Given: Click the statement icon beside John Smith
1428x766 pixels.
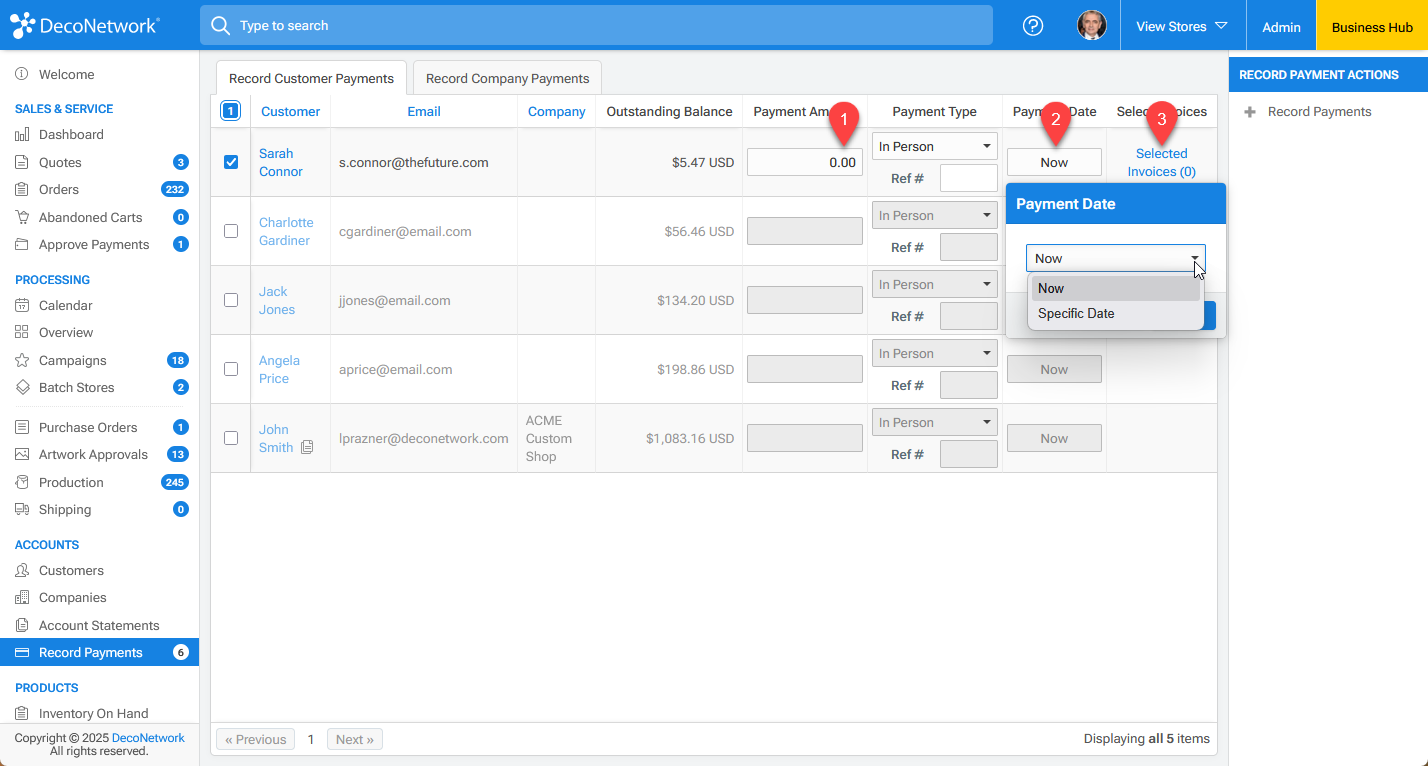Looking at the screenshot, I should tap(307, 447).
